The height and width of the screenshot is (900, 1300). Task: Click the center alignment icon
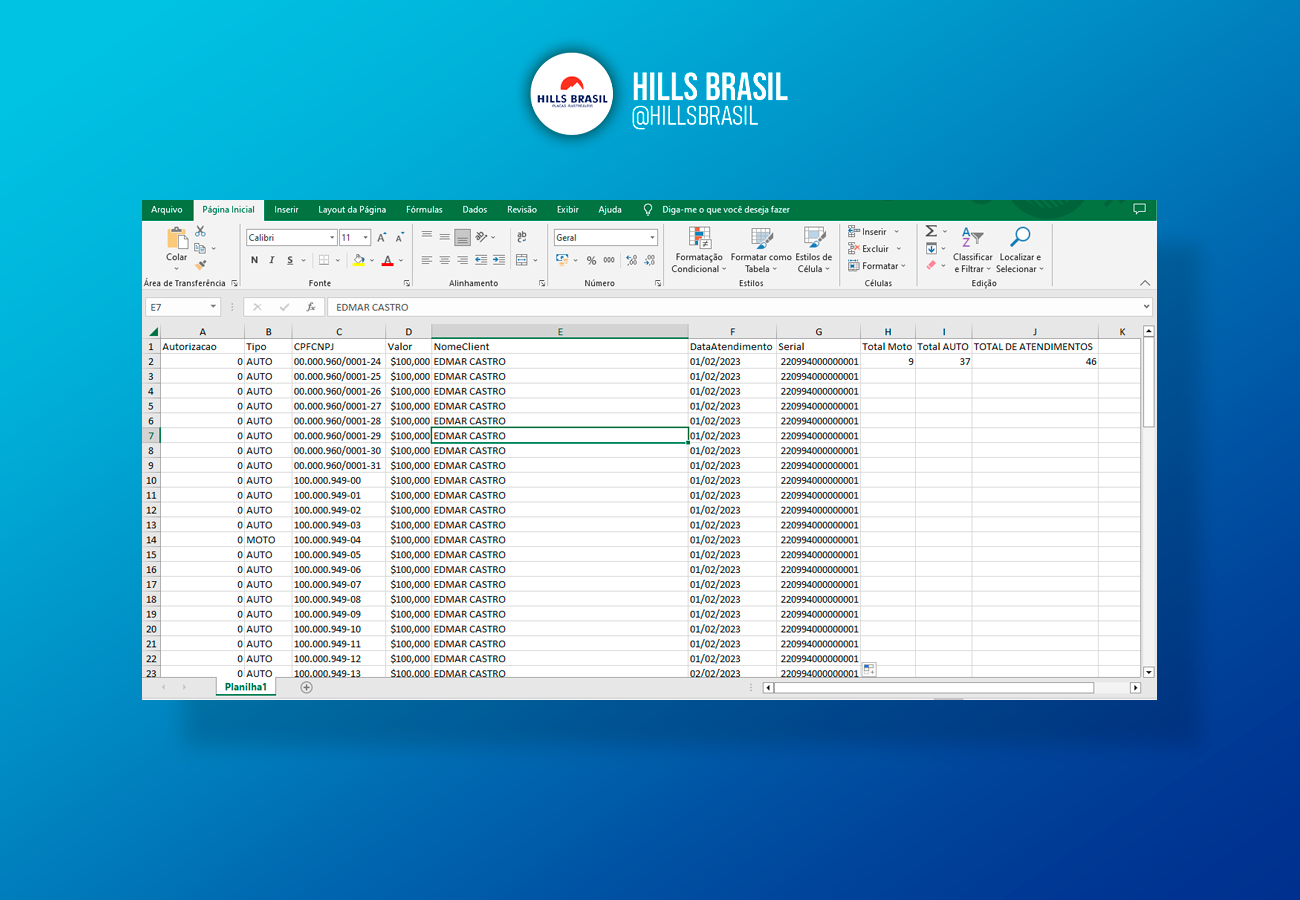click(x=443, y=260)
